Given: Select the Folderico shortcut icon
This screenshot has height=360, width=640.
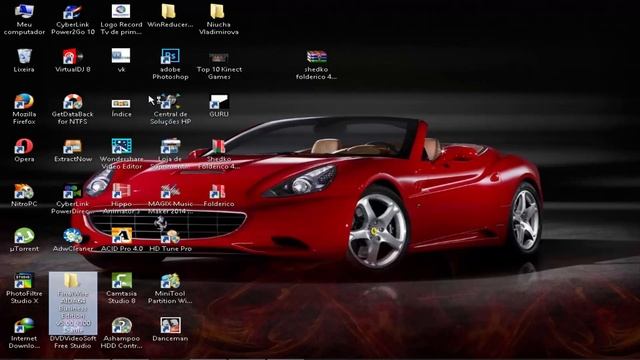Looking at the screenshot, I should click(219, 191).
